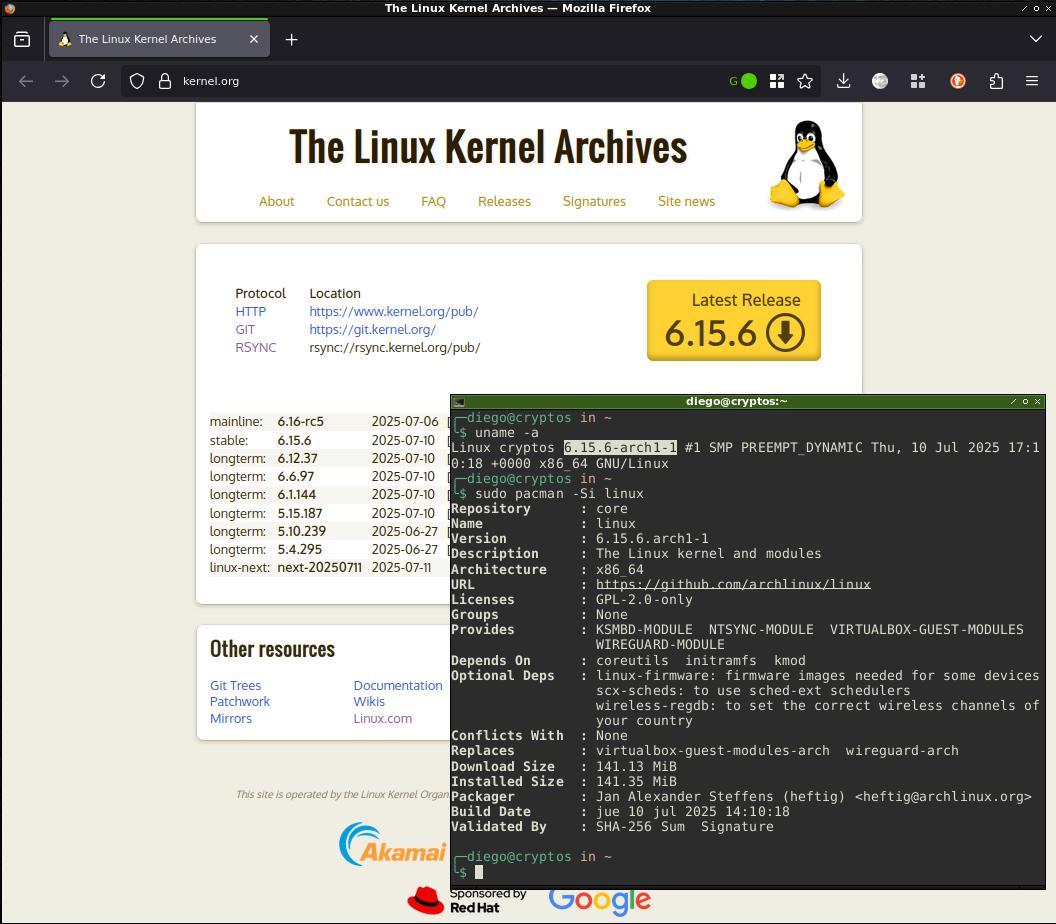This screenshot has width=1056, height=924.
Task: Open the FAQ menu link
Action: click(x=433, y=201)
